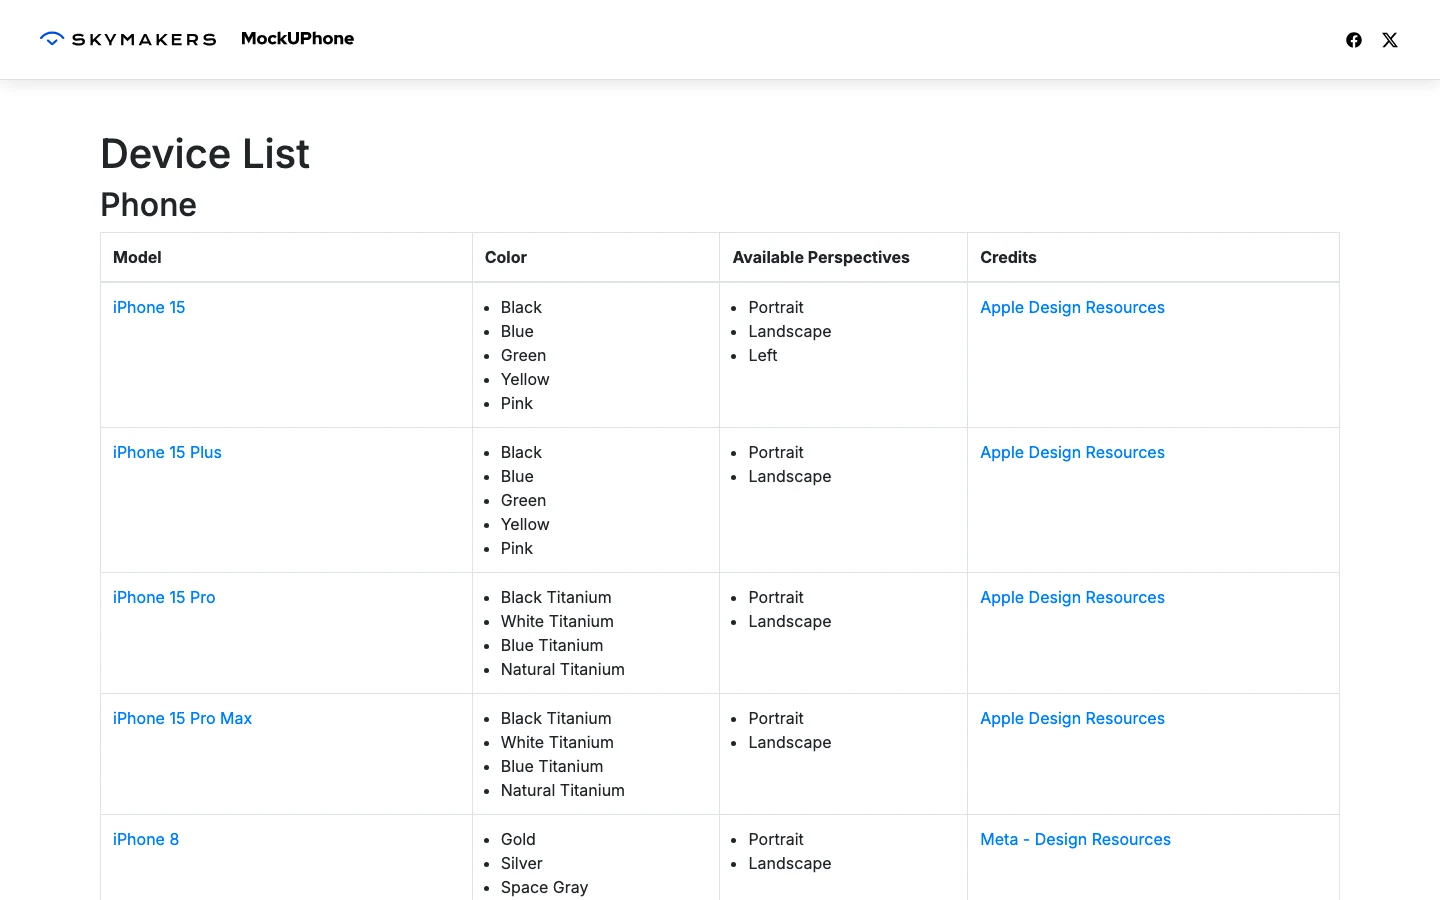Visit Apple Design Resources for iPhone 15 Pro Max
Screen dimensions: 1440x900
(x=1072, y=718)
